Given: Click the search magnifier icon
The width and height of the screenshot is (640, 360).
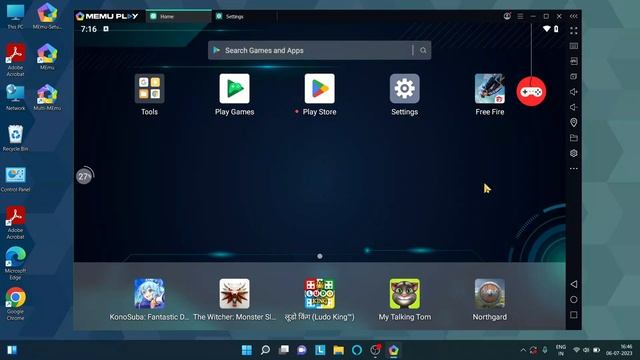Looking at the screenshot, I should (x=423, y=50).
